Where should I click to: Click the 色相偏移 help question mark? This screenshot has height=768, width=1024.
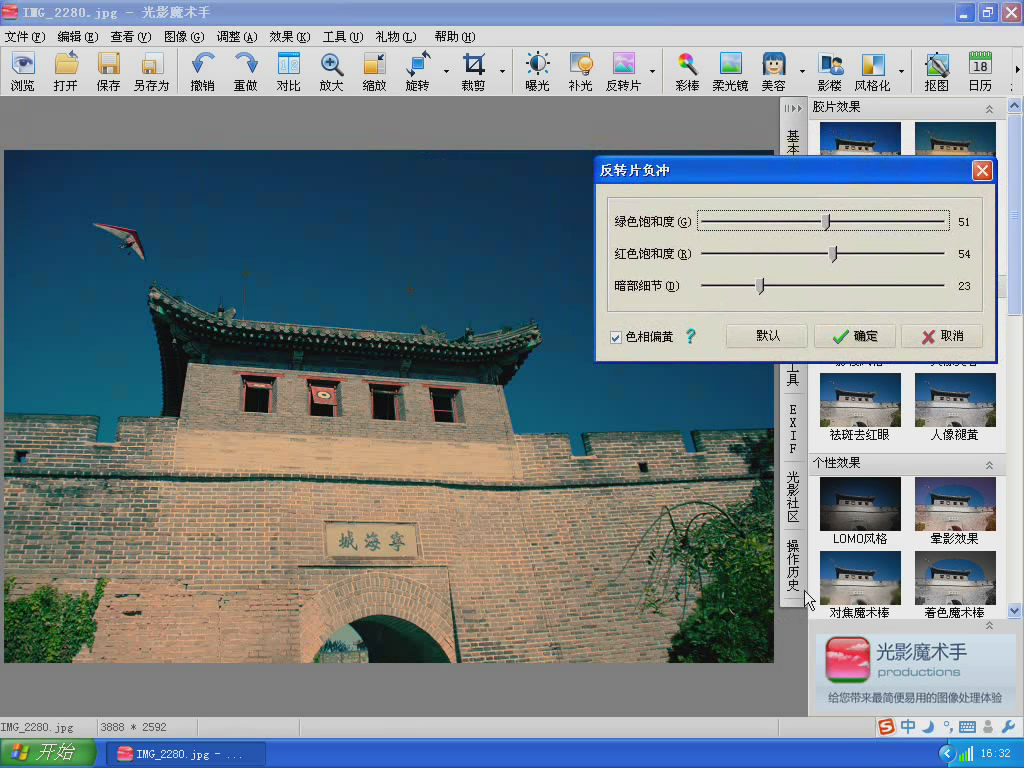point(690,336)
